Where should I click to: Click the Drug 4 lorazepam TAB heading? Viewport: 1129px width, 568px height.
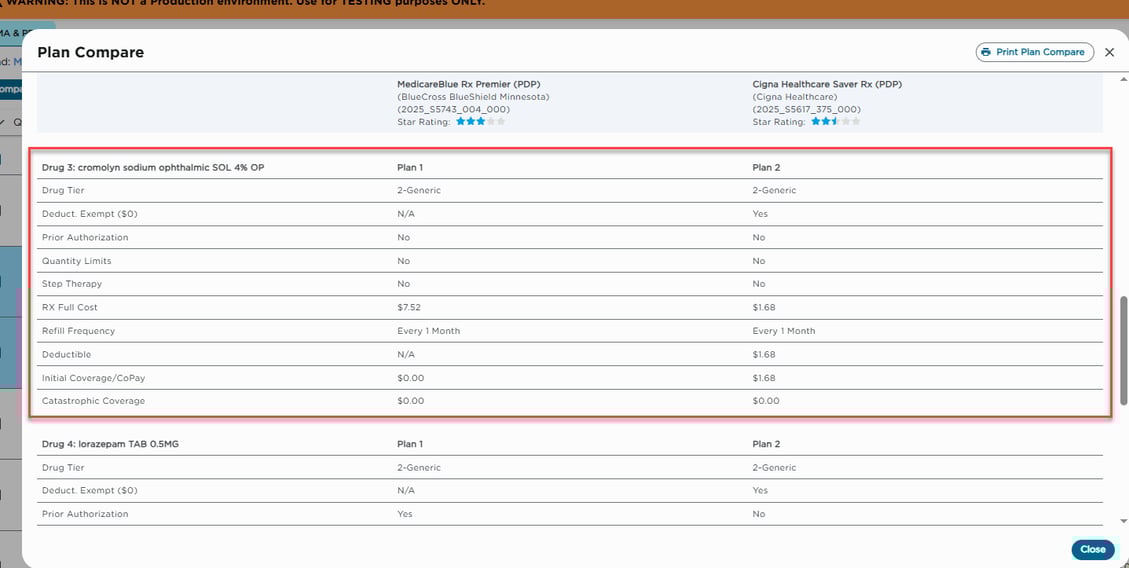134,444
